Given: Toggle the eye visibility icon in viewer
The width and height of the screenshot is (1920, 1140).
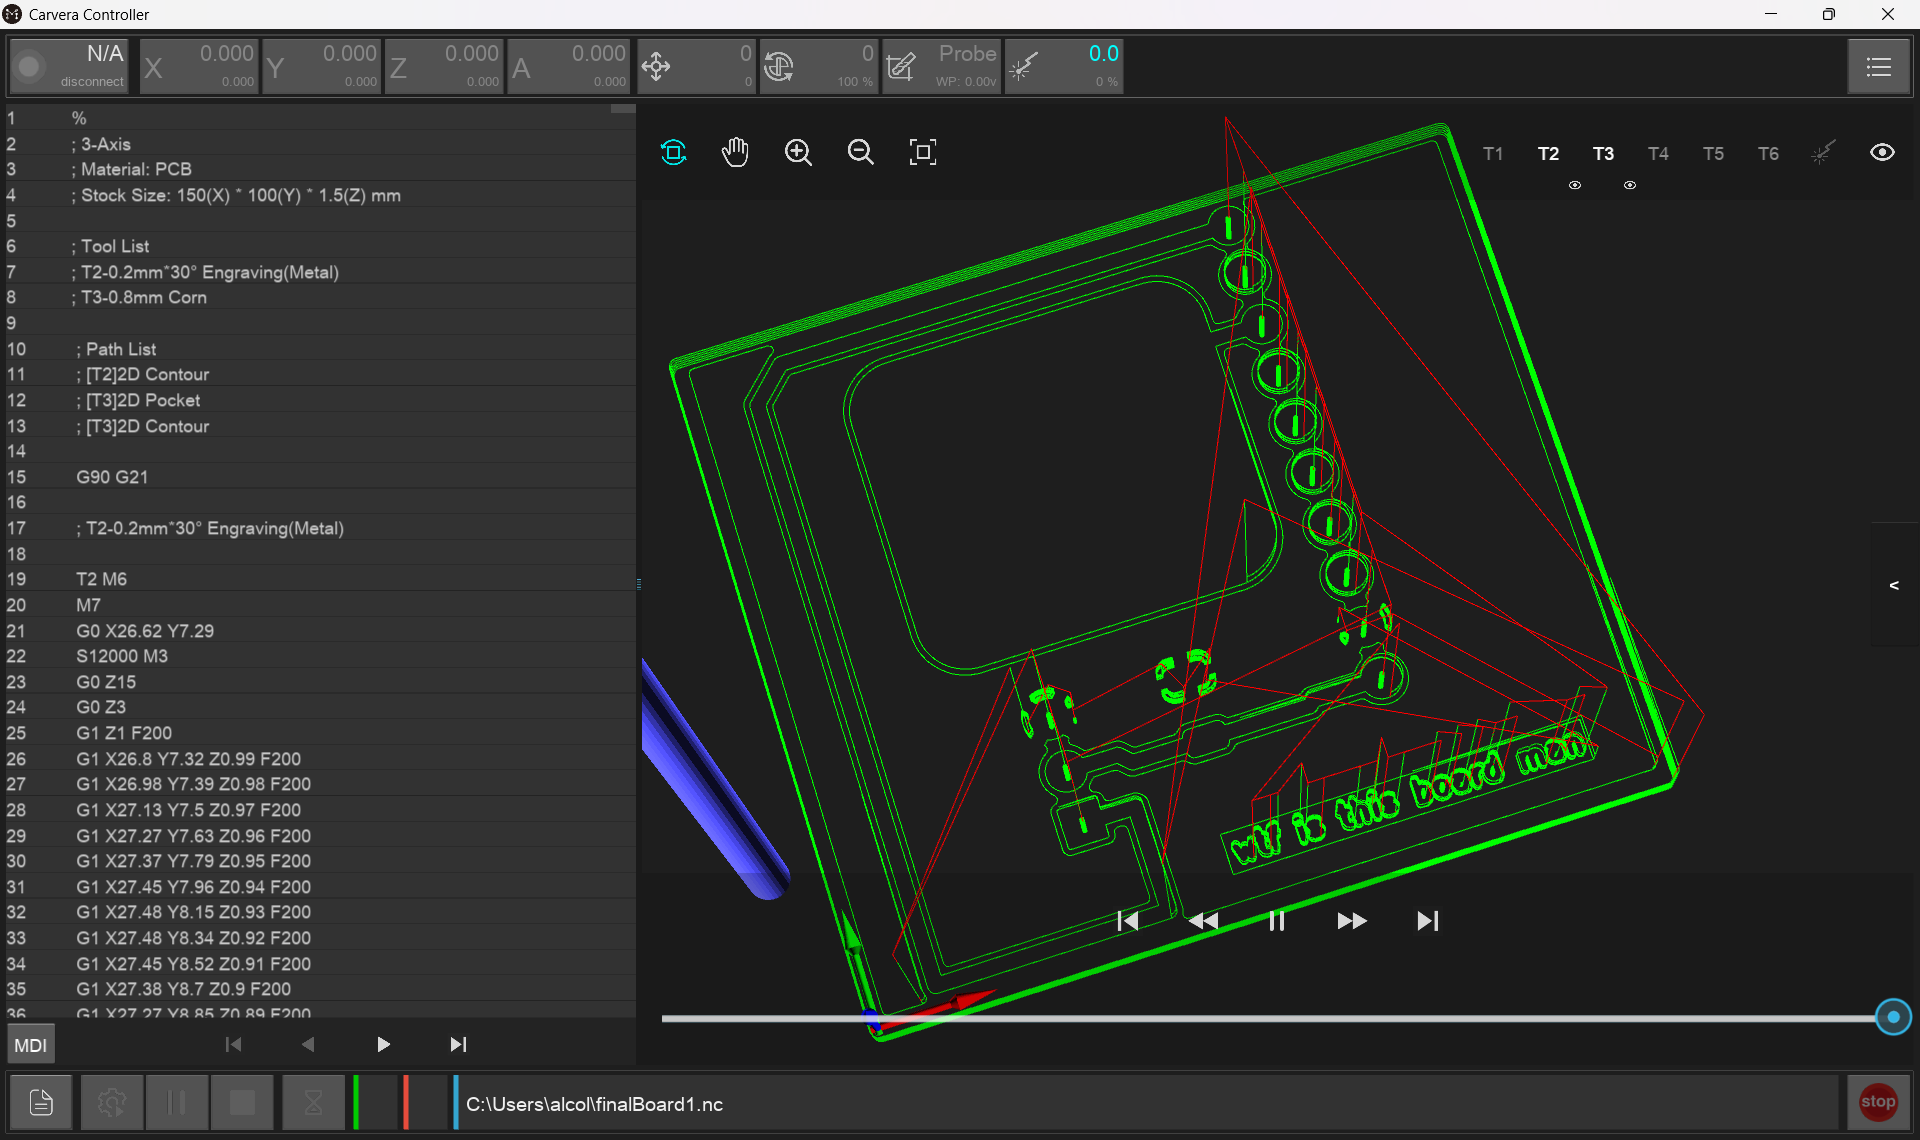Looking at the screenshot, I should tap(1882, 153).
